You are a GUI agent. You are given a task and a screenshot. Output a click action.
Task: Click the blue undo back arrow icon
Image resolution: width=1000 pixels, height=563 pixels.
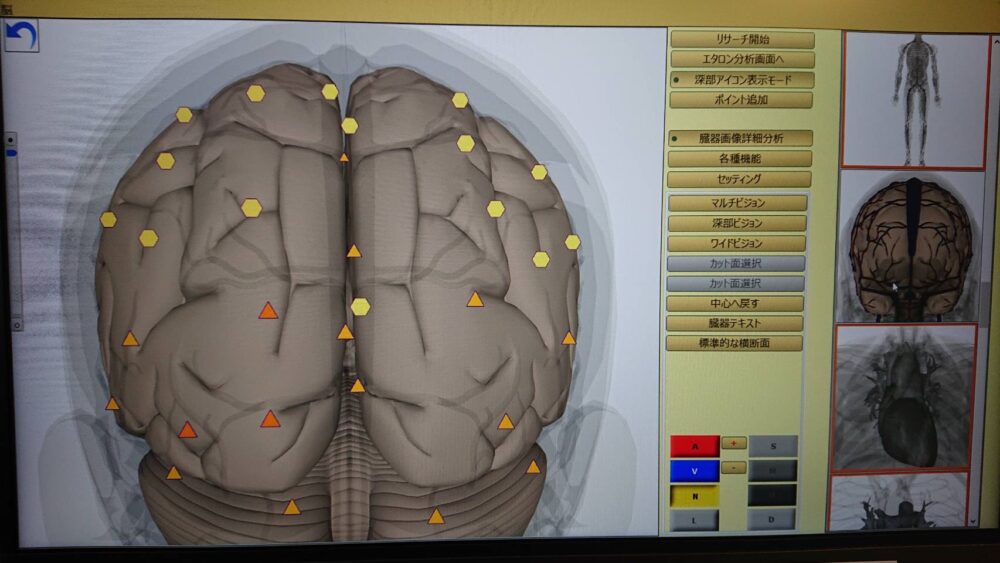(21, 35)
